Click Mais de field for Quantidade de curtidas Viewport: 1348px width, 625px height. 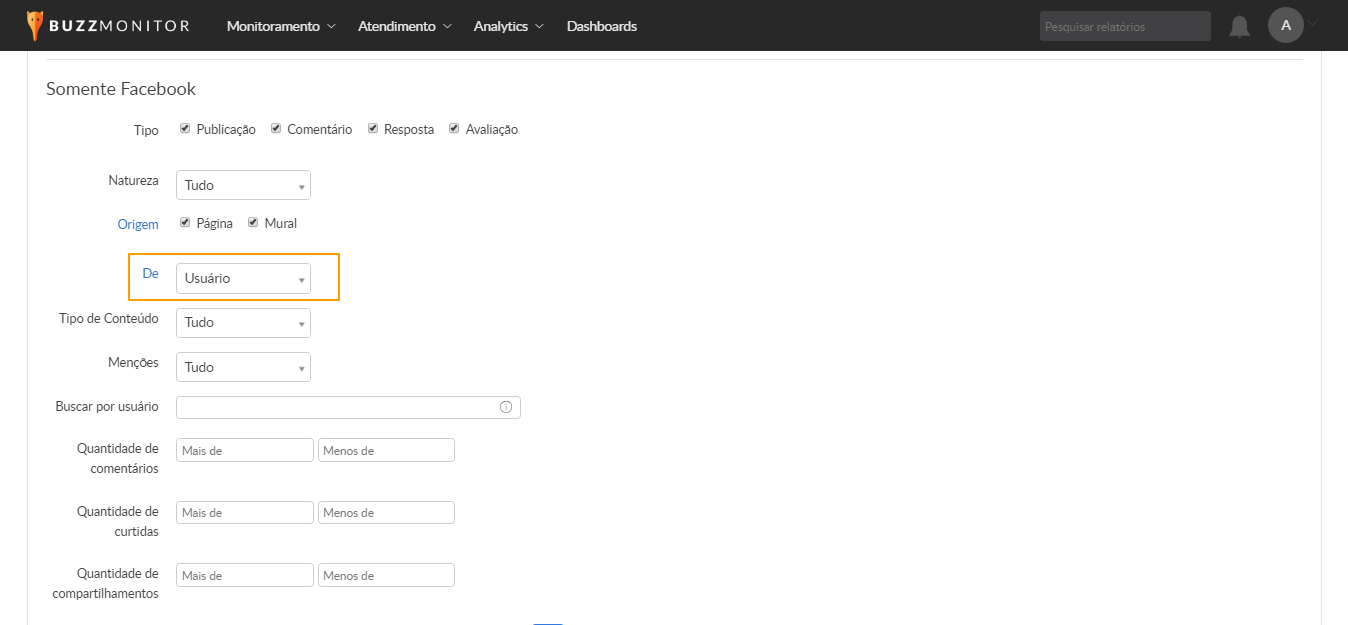pyautogui.click(x=245, y=512)
